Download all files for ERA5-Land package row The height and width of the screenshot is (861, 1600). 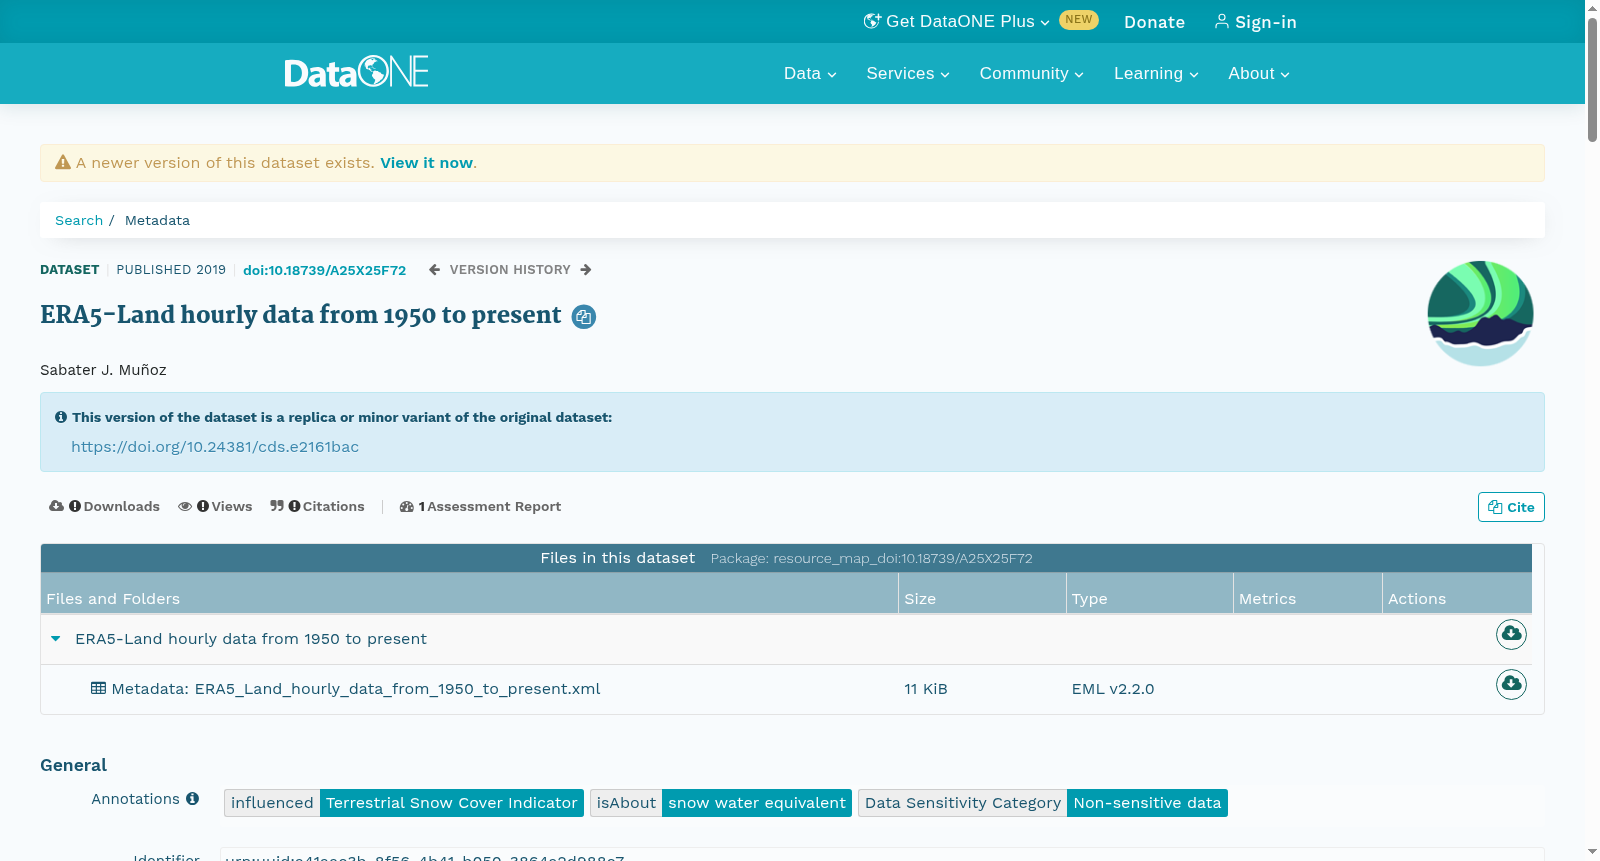1511,634
